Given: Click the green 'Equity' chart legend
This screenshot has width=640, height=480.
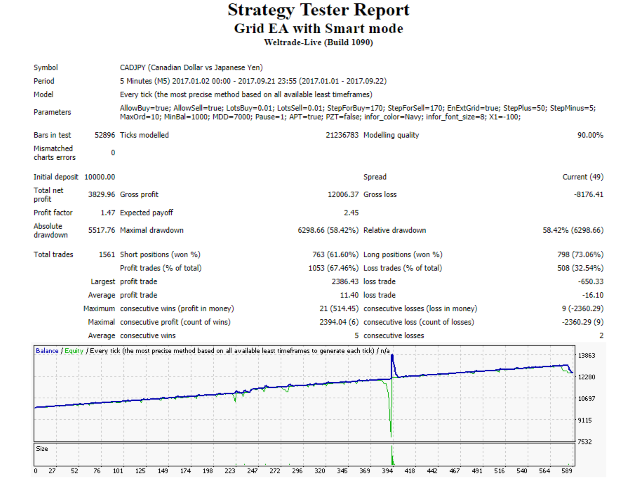Looking at the screenshot, I should (x=74, y=351).
